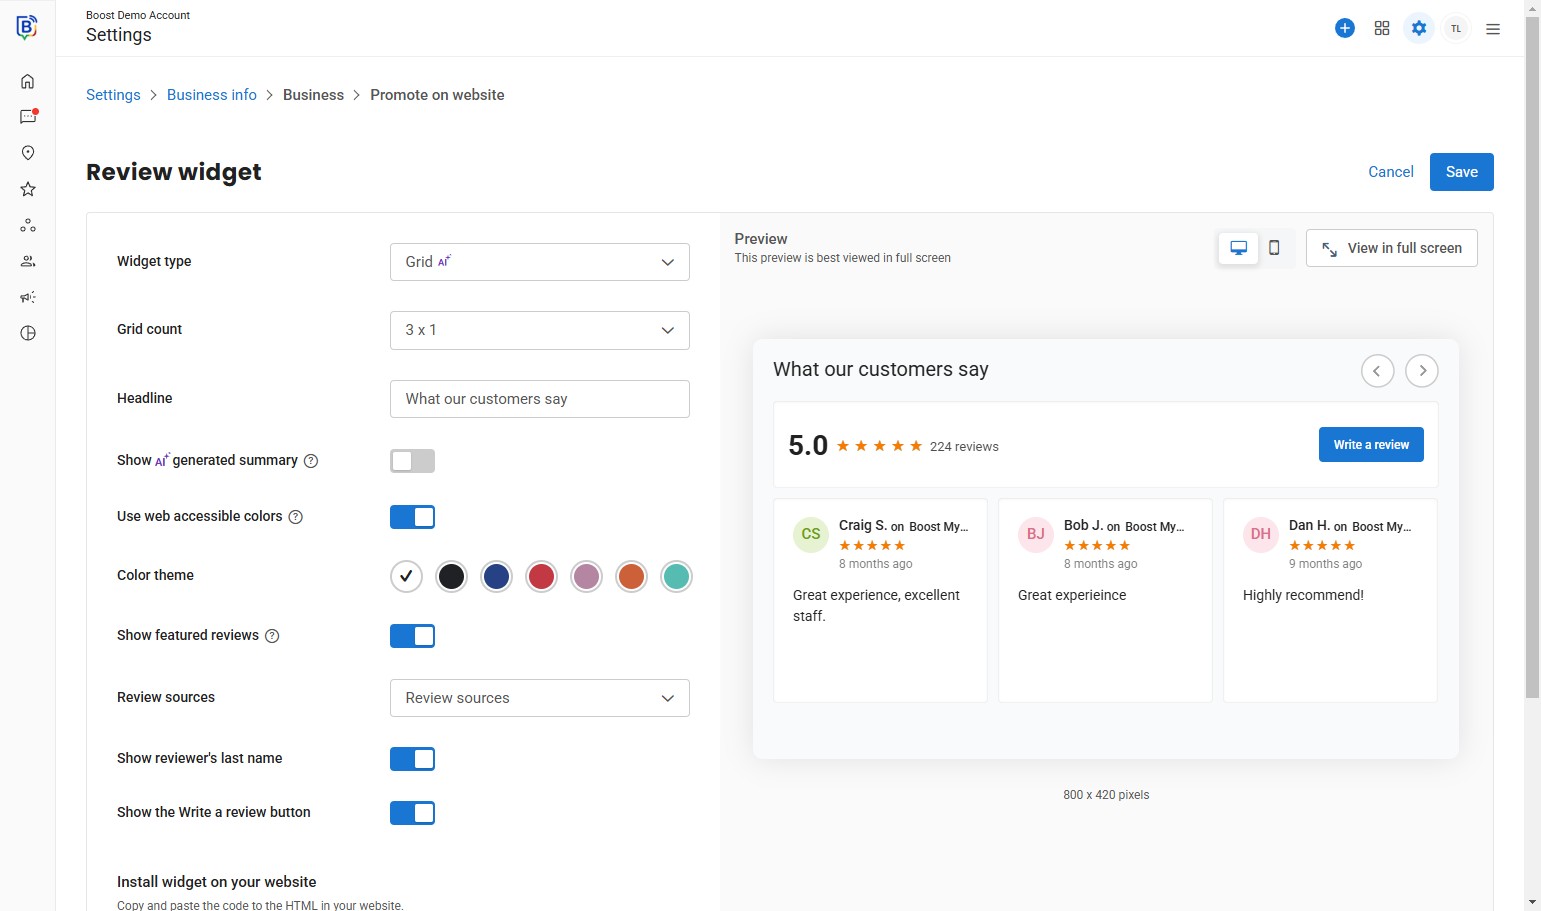Click next arrow in reviews preview
The width and height of the screenshot is (1541, 911).
1422,371
